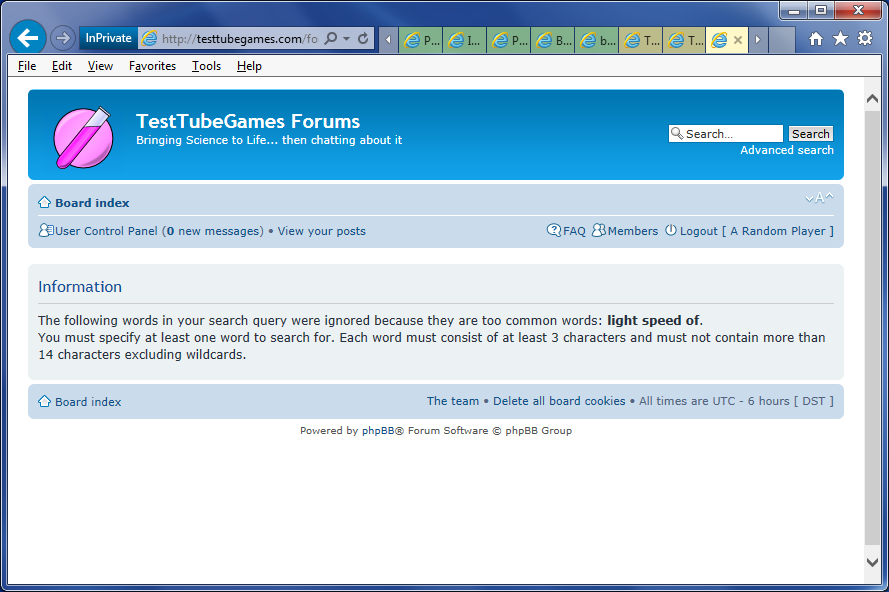Open browser Tools gear icon

coord(865,39)
